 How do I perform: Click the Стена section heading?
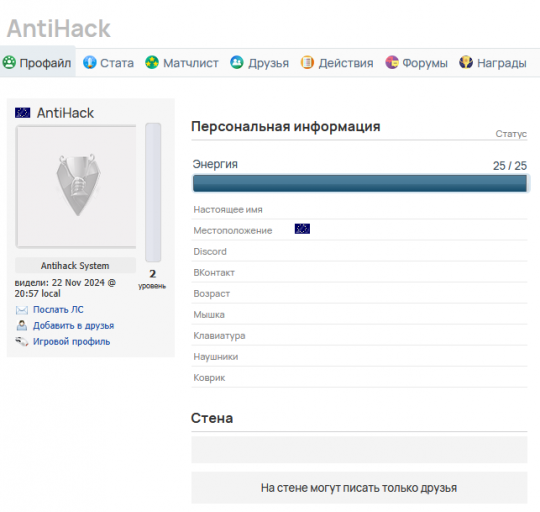tap(212, 418)
